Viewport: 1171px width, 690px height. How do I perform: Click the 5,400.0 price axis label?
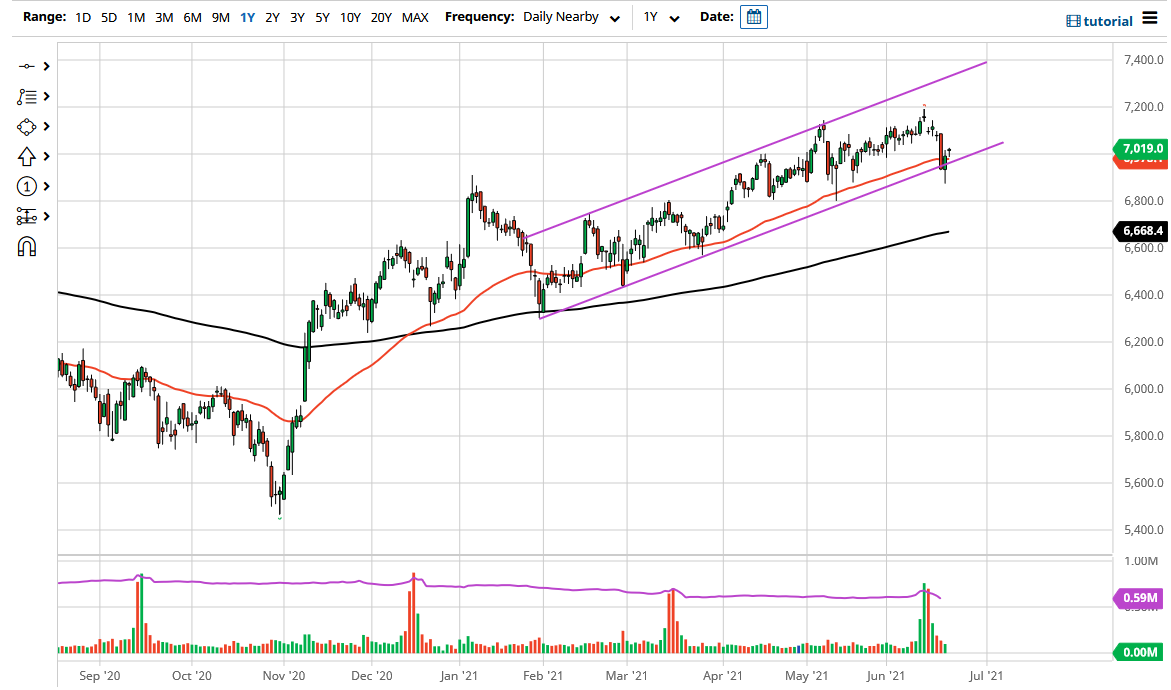click(x=1143, y=530)
